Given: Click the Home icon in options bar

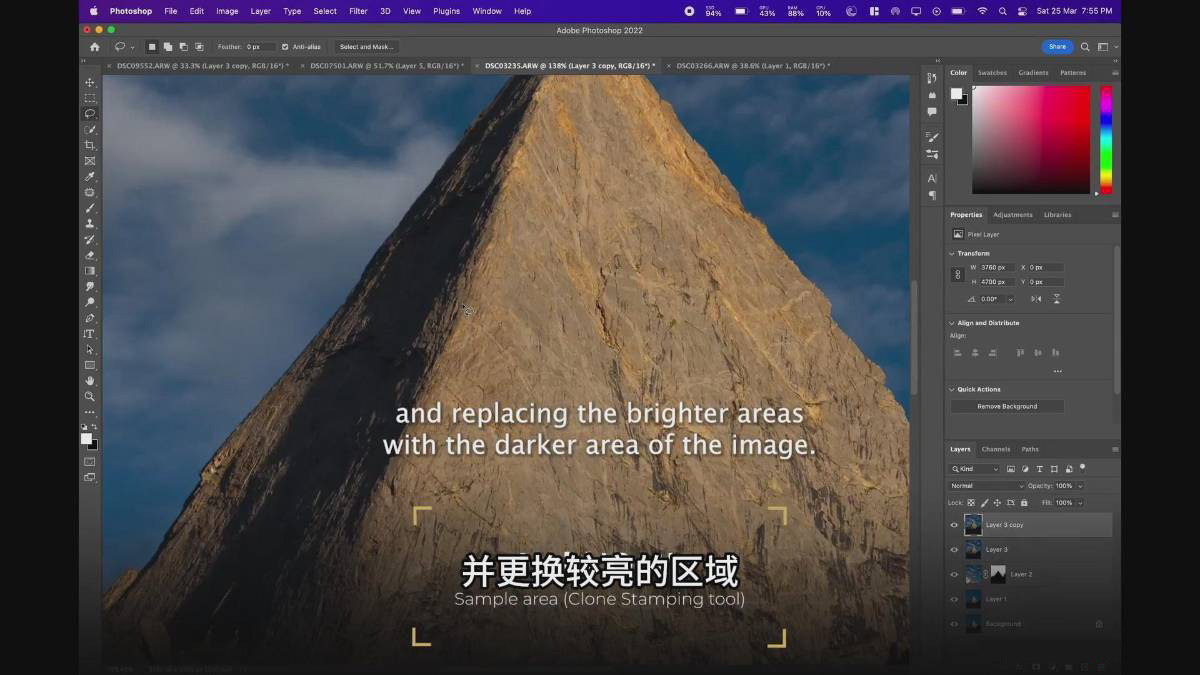Looking at the screenshot, I should coord(95,47).
